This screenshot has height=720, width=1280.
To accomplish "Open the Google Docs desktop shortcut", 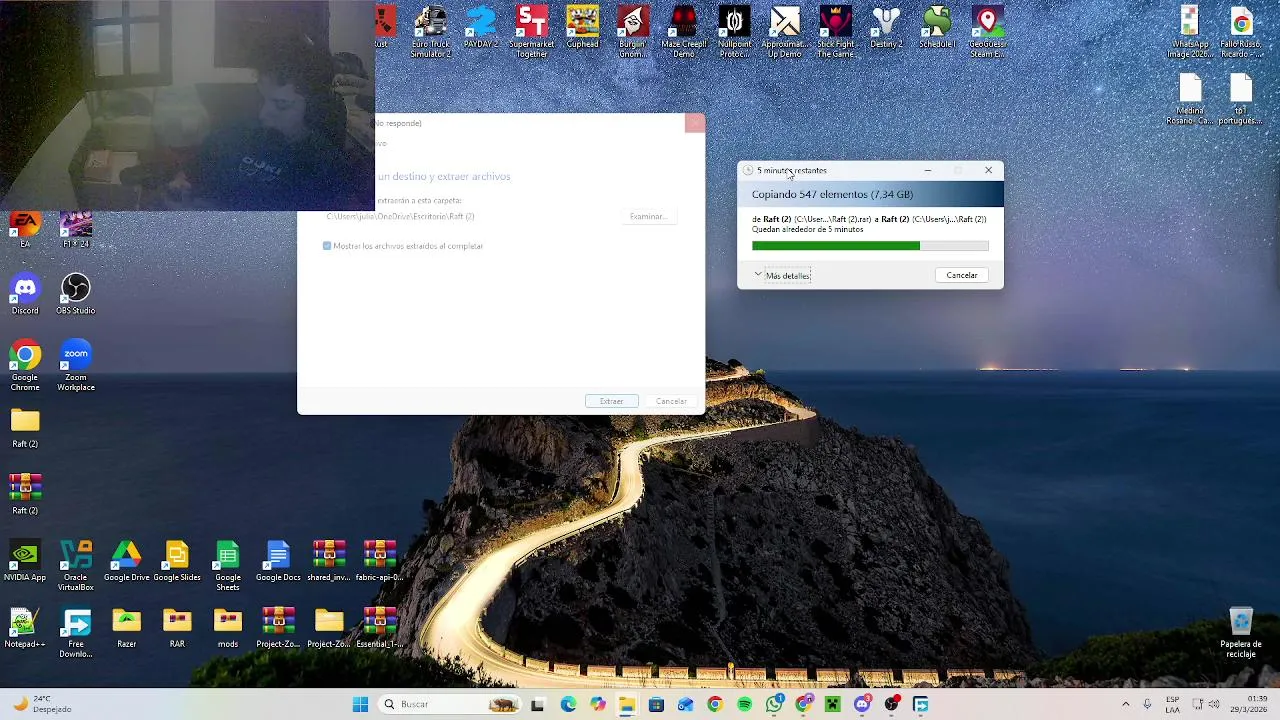I will tap(278, 562).
